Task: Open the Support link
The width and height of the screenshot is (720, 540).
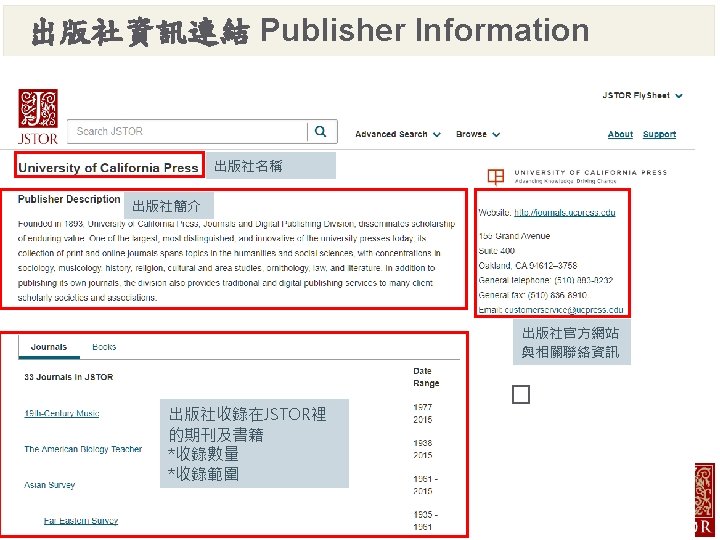Action: tap(659, 134)
